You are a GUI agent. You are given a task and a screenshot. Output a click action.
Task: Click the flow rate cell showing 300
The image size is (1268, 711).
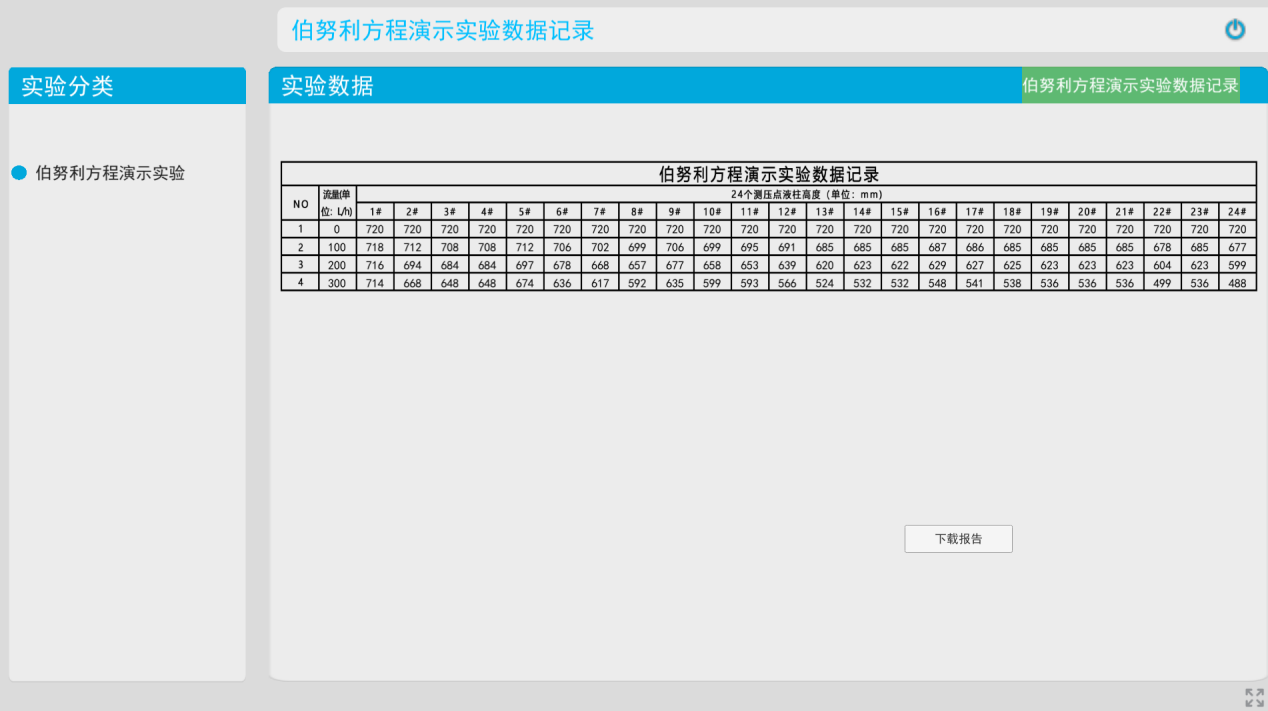337,283
